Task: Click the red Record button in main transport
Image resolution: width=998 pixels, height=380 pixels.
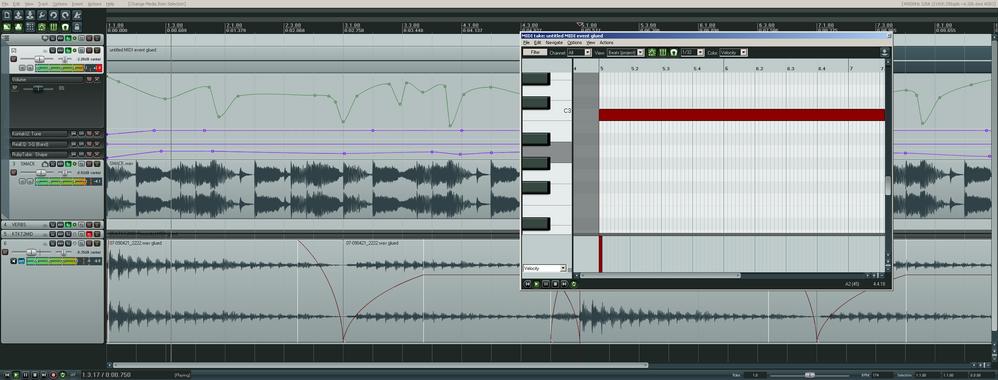Action: pyautogui.click(x=53, y=375)
